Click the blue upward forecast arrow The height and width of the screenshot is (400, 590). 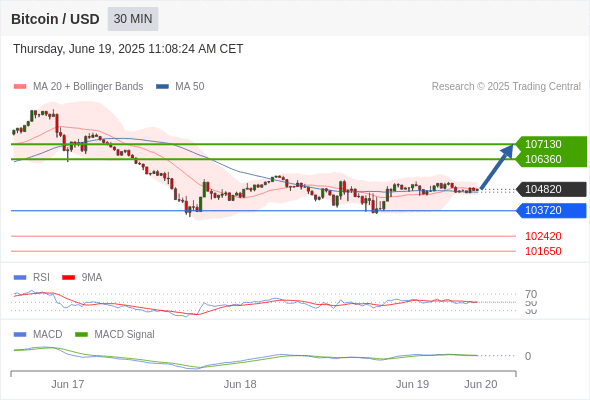coord(497,167)
